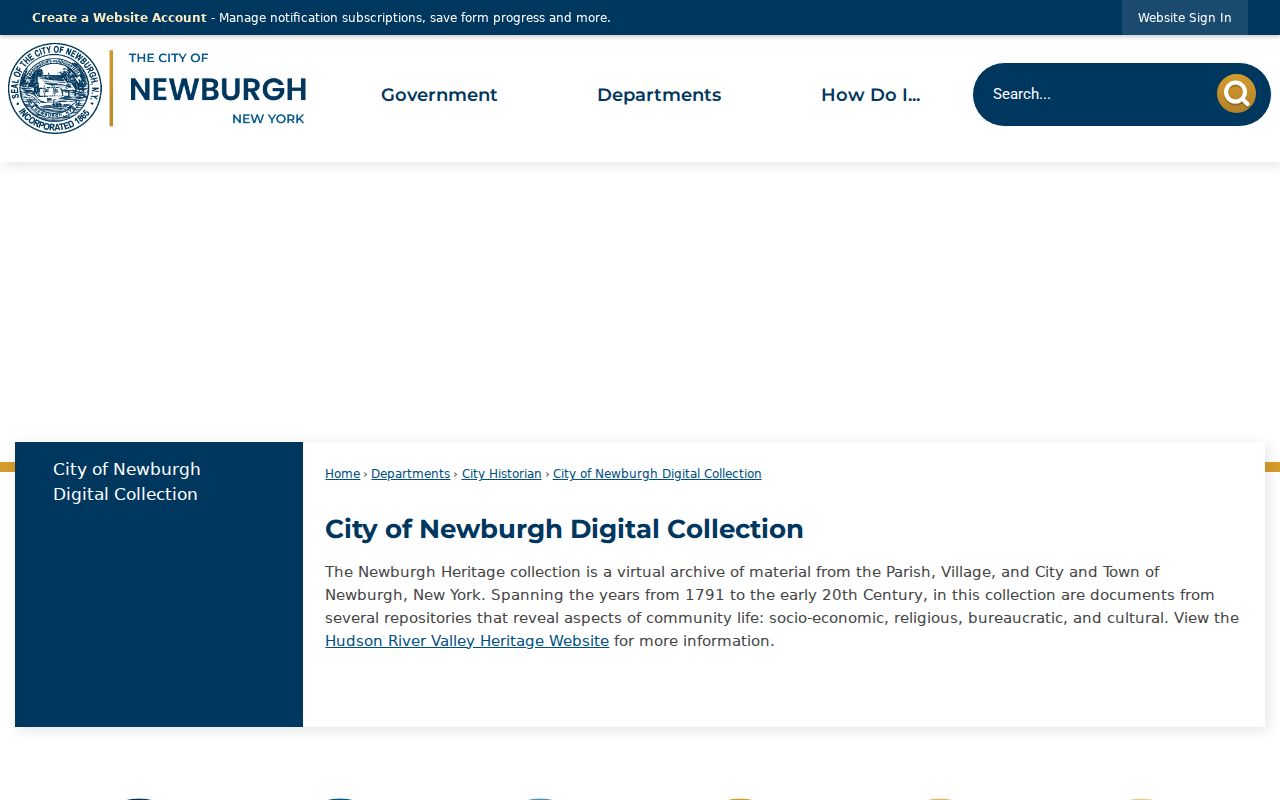Open the Departments breadcrumb link

click(x=410, y=474)
